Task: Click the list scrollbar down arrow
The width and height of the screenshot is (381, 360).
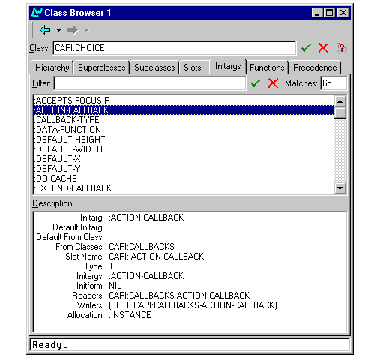Action: (340, 188)
